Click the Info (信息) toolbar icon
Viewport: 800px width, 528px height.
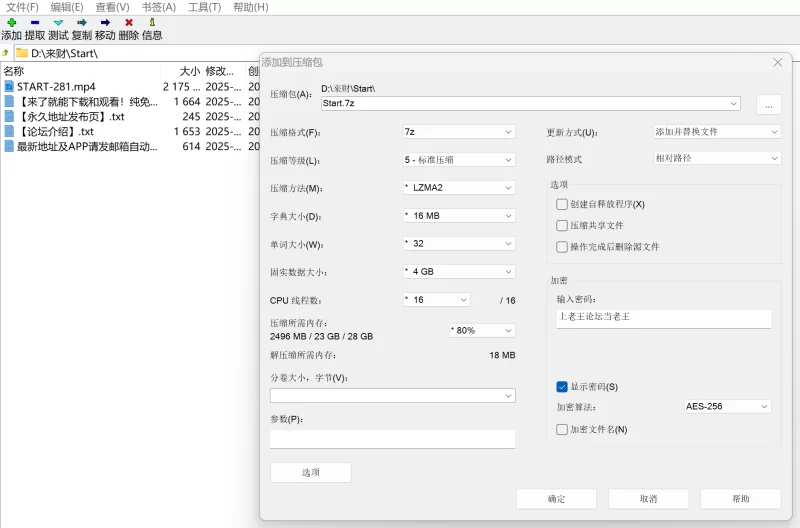point(152,22)
